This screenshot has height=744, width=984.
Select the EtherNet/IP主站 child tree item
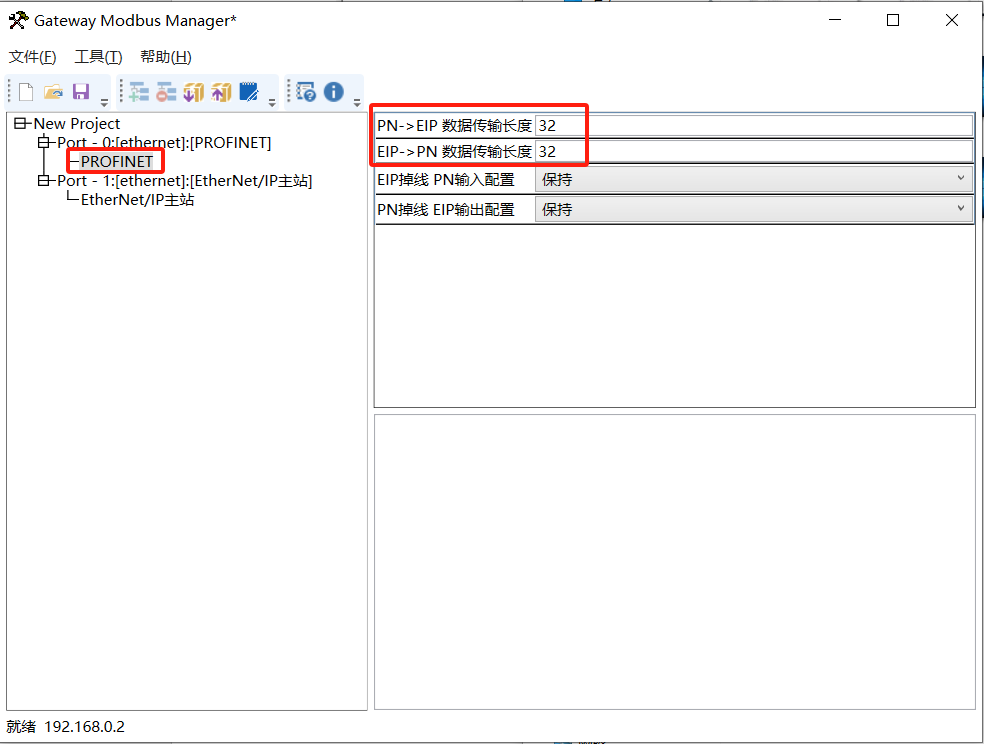tap(137, 200)
